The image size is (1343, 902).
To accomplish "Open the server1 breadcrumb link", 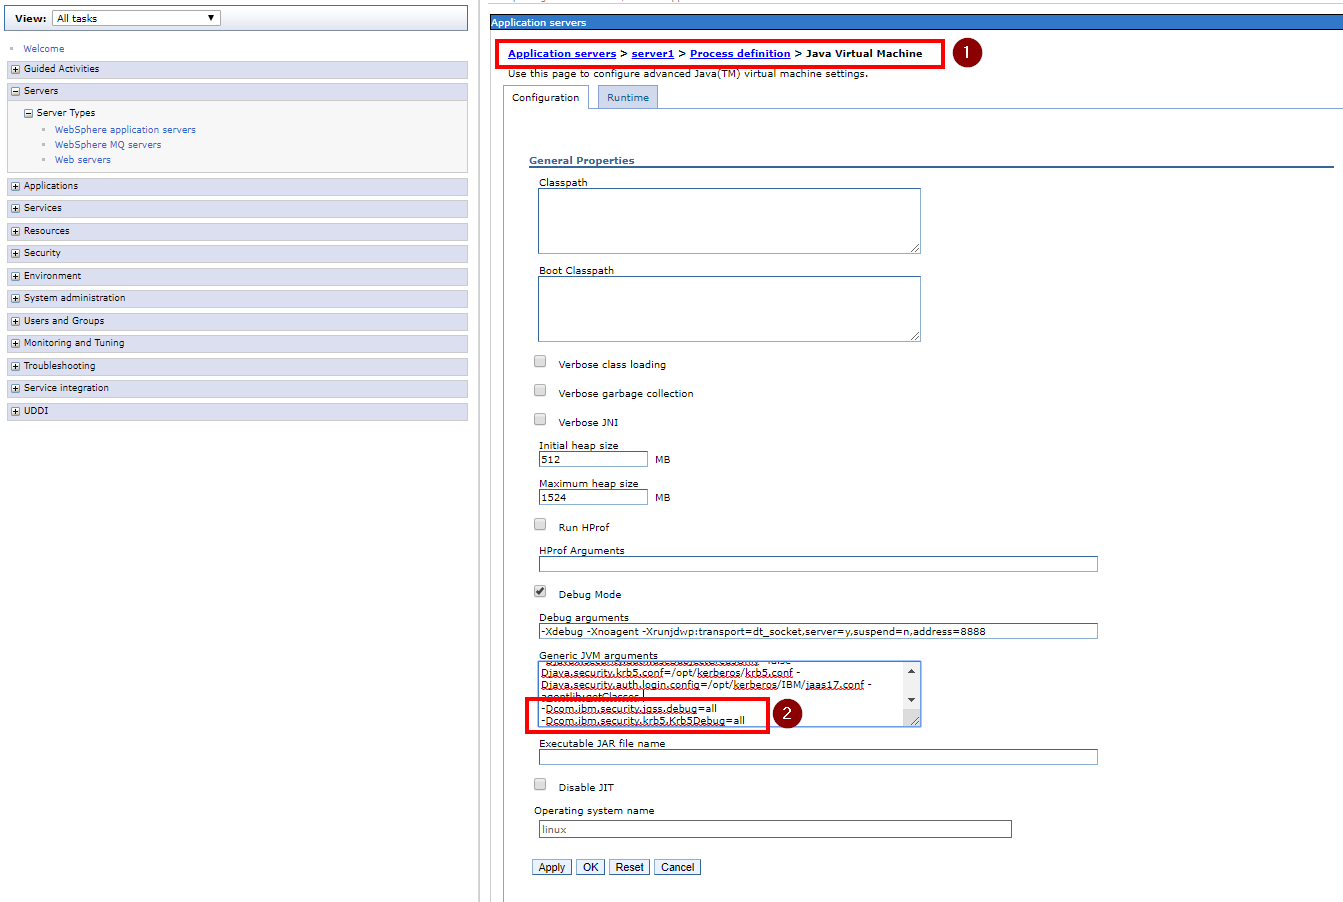I will pos(652,53).
